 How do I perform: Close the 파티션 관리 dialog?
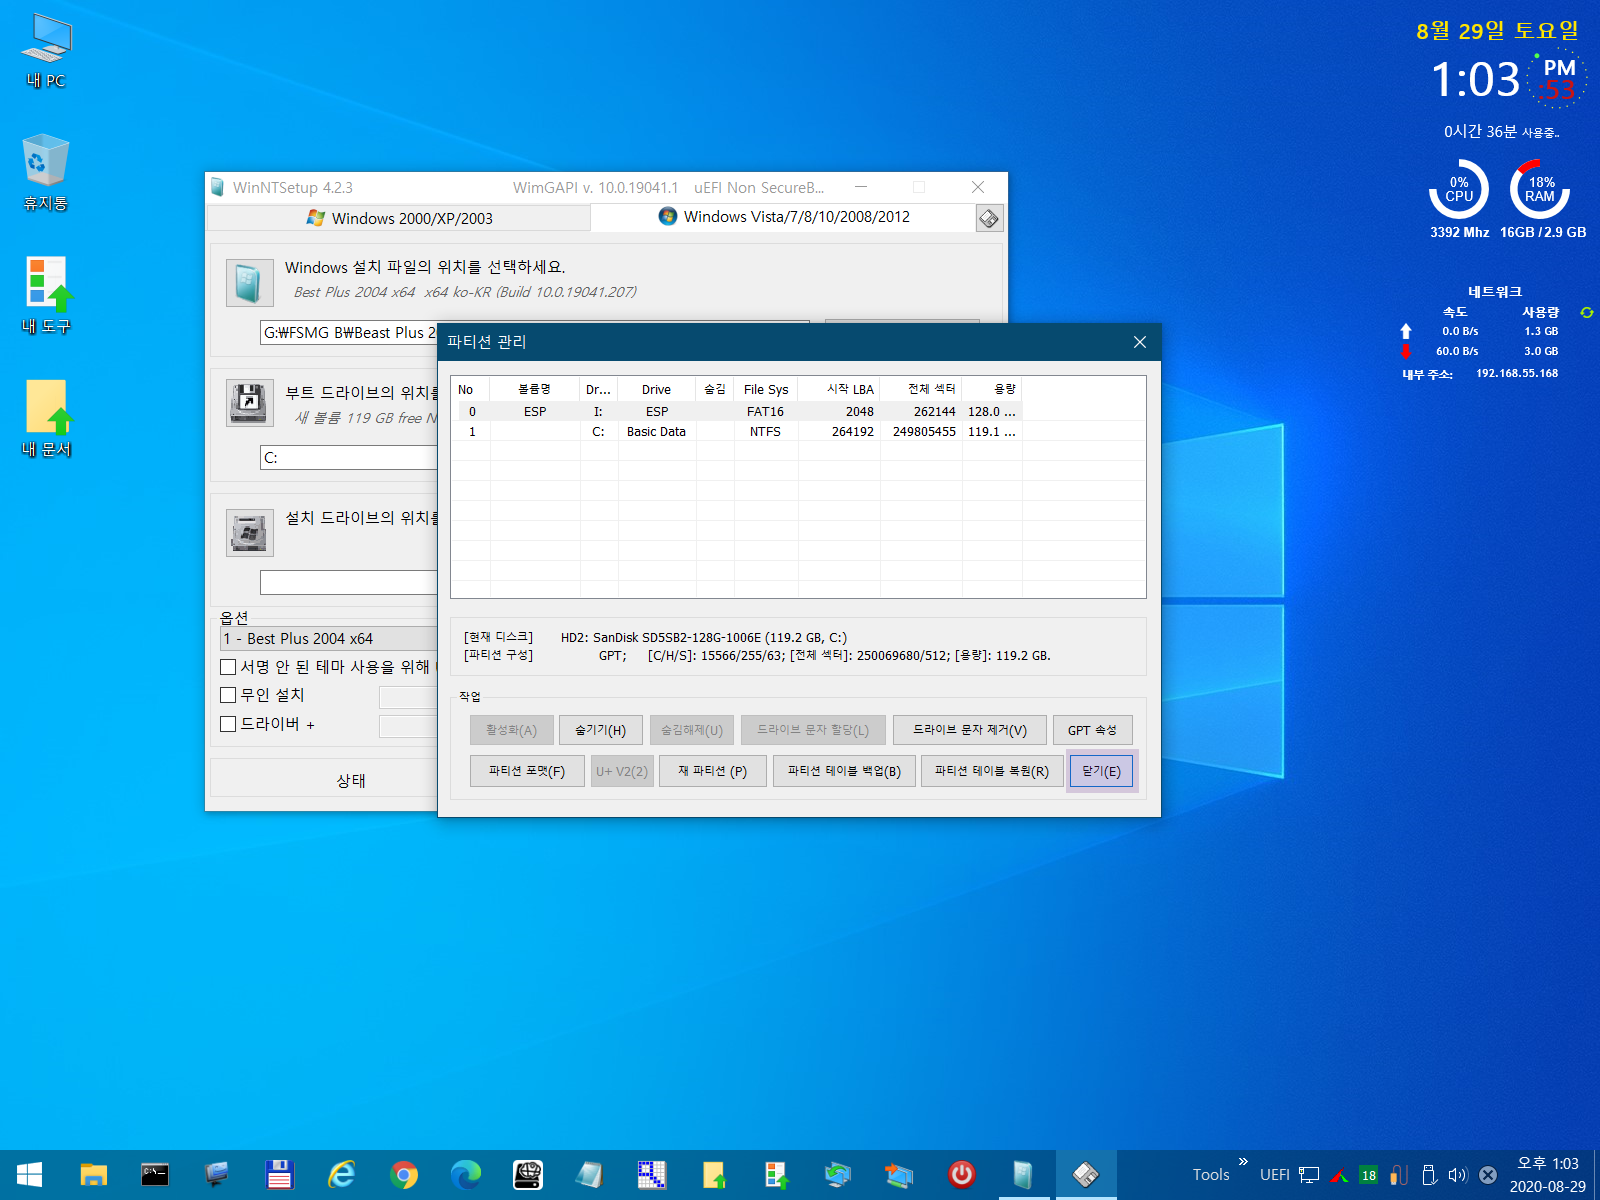1139,342
